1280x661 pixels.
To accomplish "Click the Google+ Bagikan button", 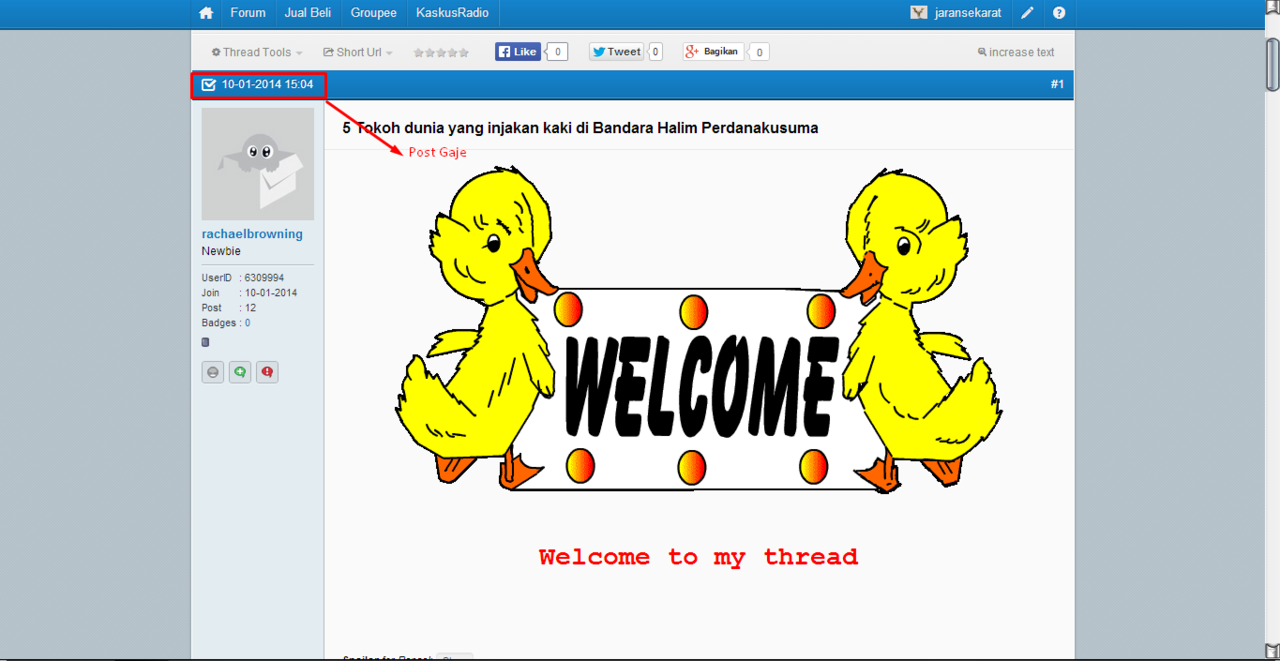I will (713, 52).
